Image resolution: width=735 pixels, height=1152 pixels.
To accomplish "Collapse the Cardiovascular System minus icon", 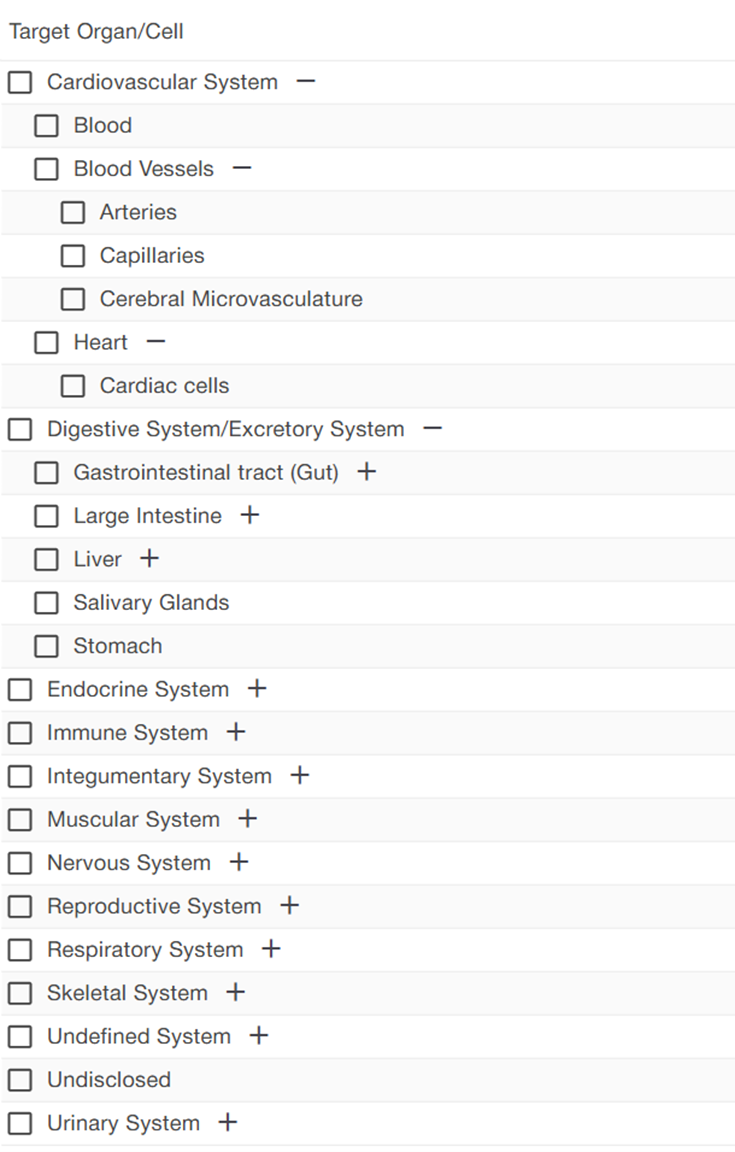I will coord(306,81).
